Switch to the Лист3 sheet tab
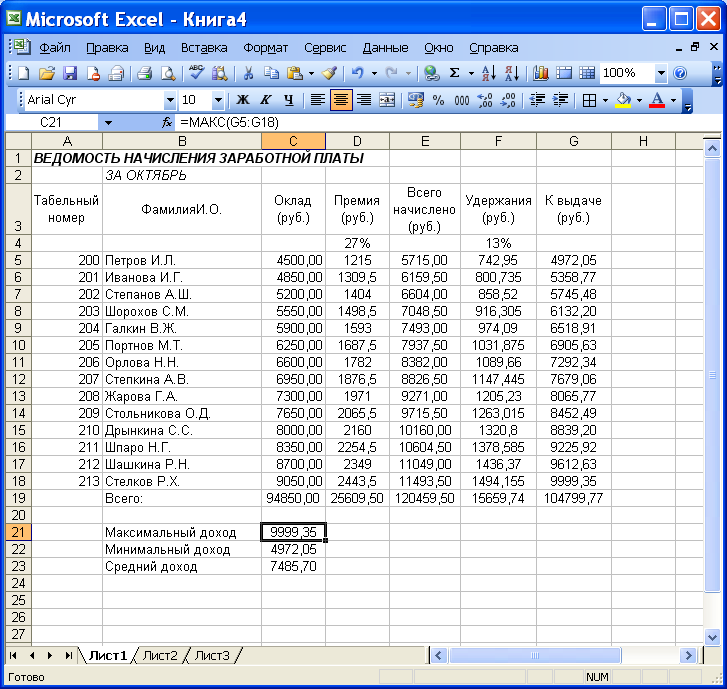This screenshot has height=689, width=727. (211, 656)
